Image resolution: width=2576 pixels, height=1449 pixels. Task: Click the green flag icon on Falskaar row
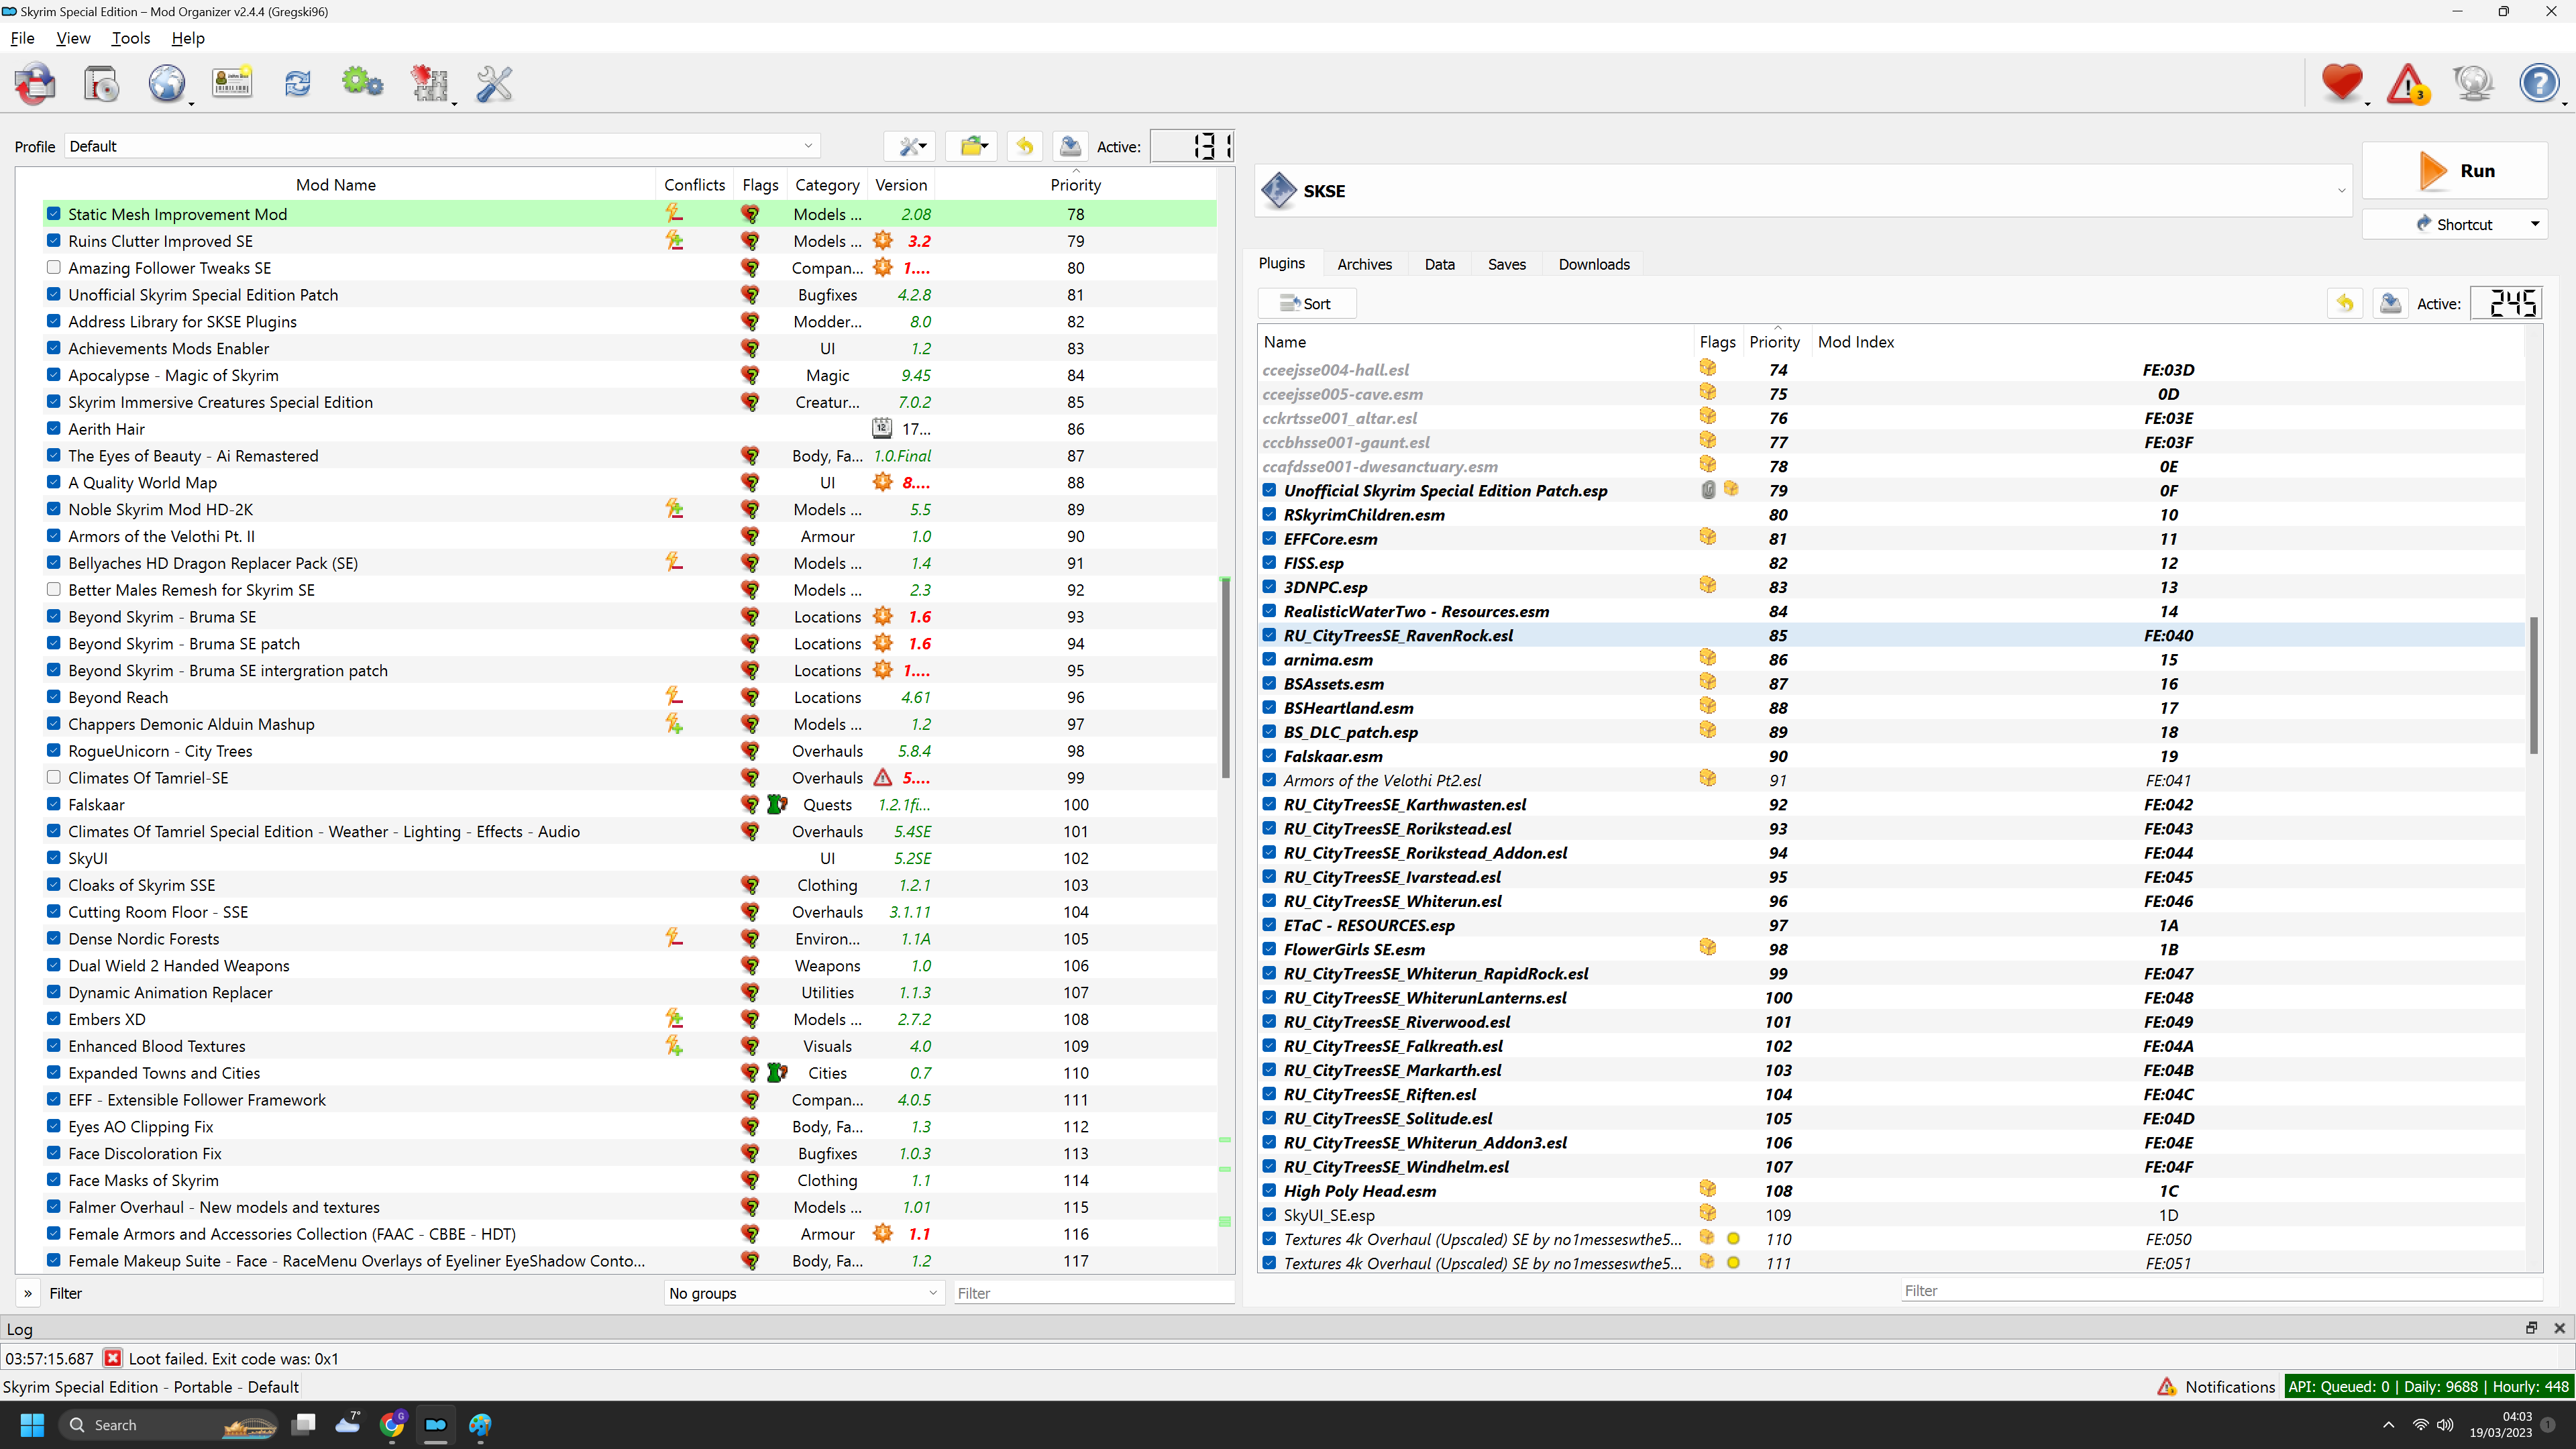[x=777, y=804]
